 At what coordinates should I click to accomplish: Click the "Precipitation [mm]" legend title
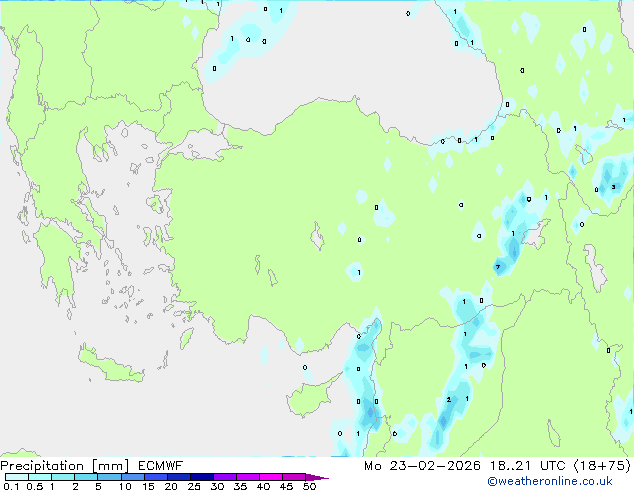click(x=65, y=466)
